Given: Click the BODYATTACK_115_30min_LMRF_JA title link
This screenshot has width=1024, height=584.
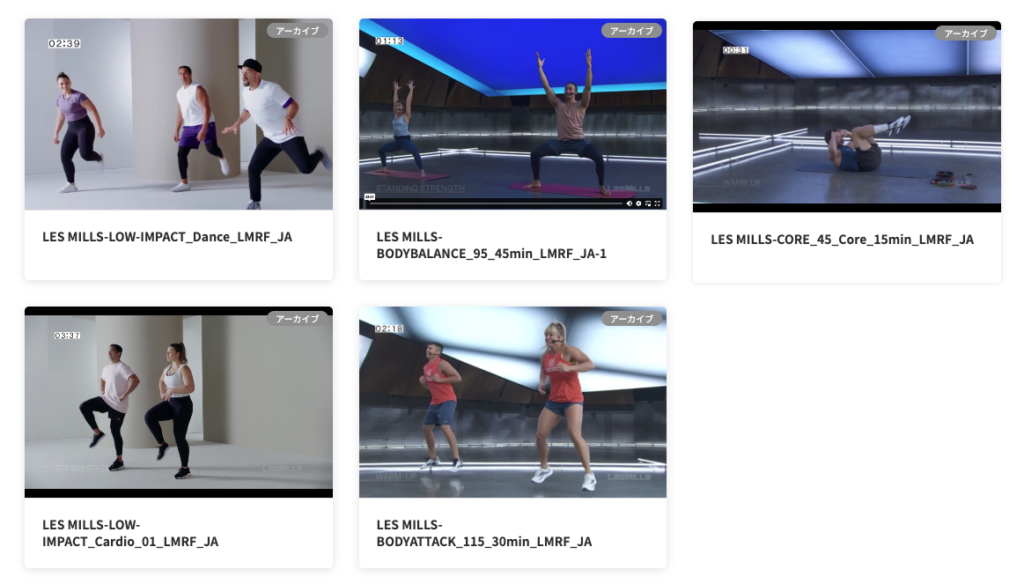Looking at the screenshot, I should pos(484,533).
